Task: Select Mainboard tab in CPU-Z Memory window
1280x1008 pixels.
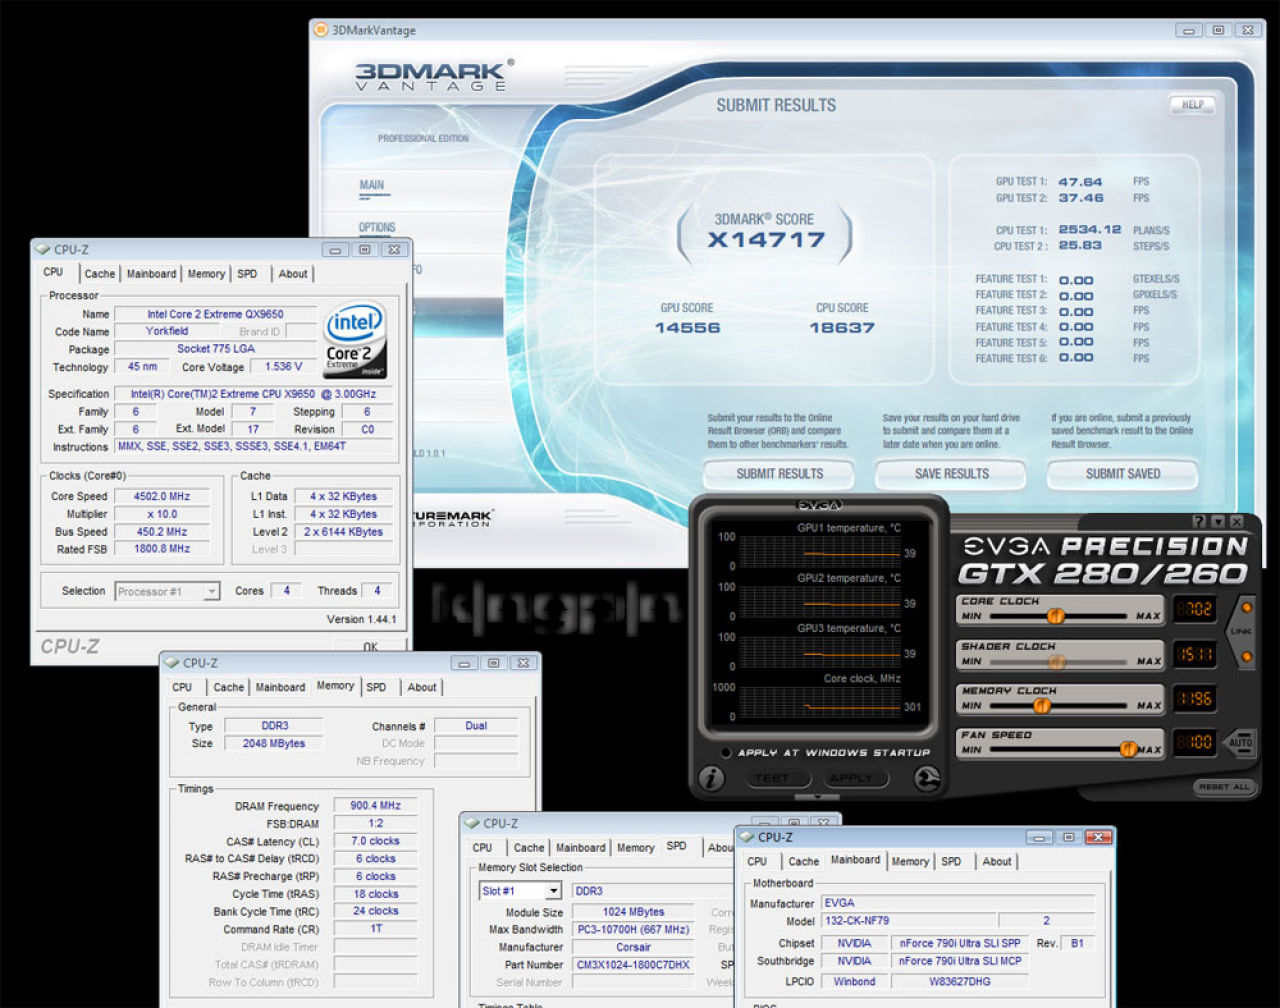Action: 280,687
